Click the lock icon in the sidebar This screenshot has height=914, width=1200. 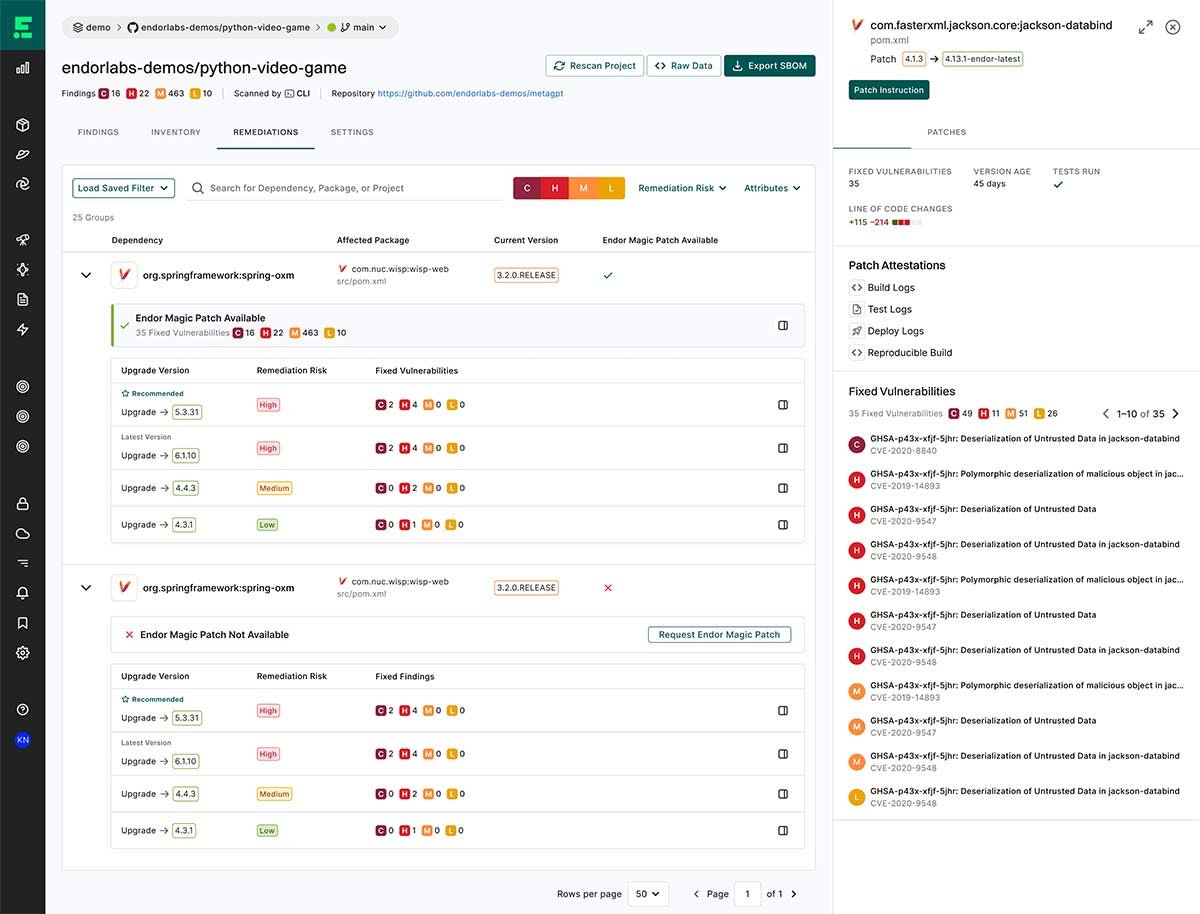tap(22, 504)
